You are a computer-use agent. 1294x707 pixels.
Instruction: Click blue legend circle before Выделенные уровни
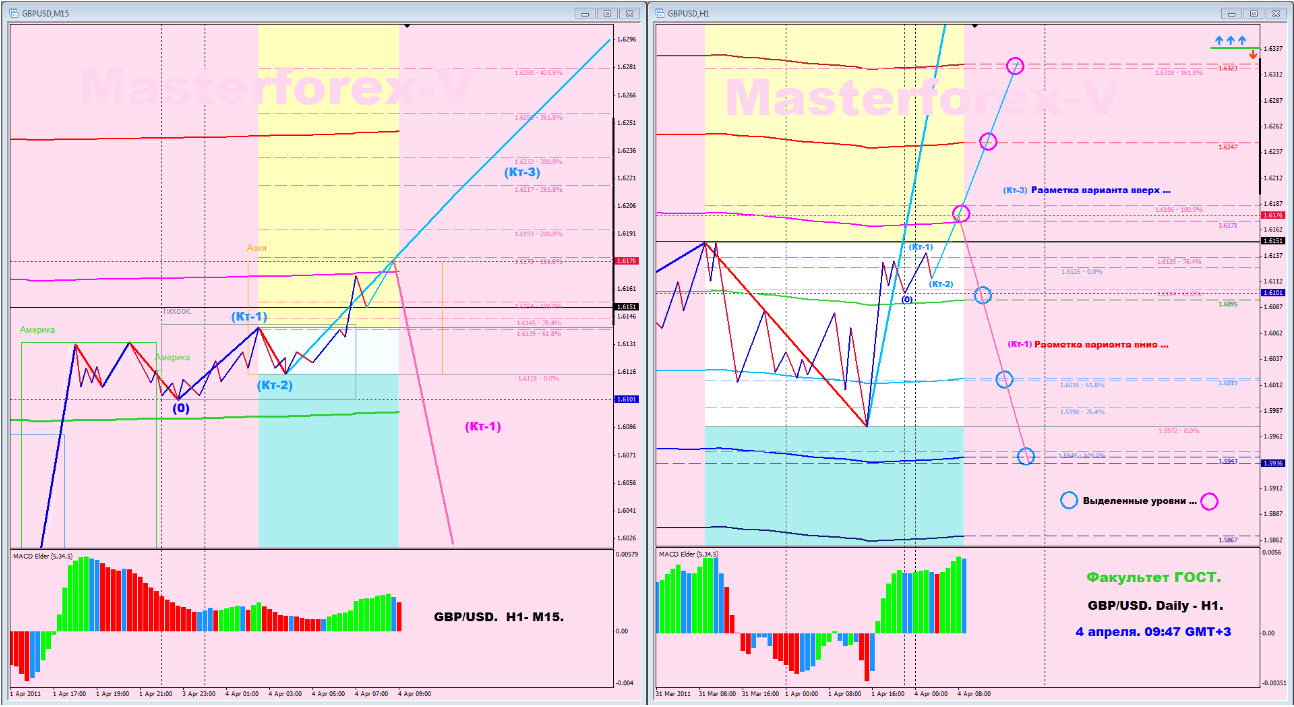(1070, 500)
